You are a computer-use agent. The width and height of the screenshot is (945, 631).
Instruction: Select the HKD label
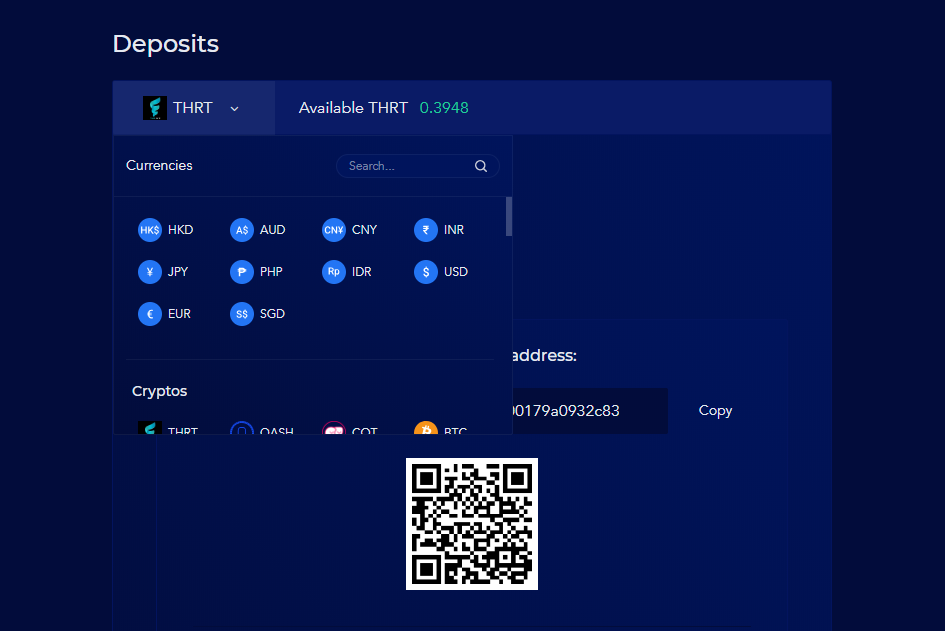tap(180, 230)
